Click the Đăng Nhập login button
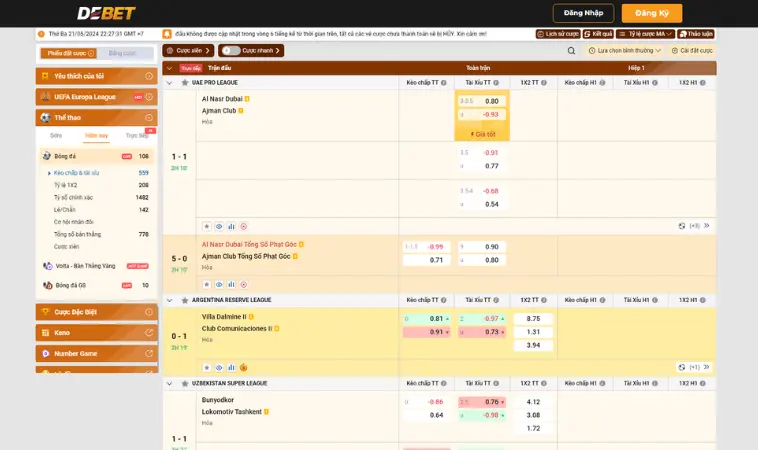 click(583, 13)
